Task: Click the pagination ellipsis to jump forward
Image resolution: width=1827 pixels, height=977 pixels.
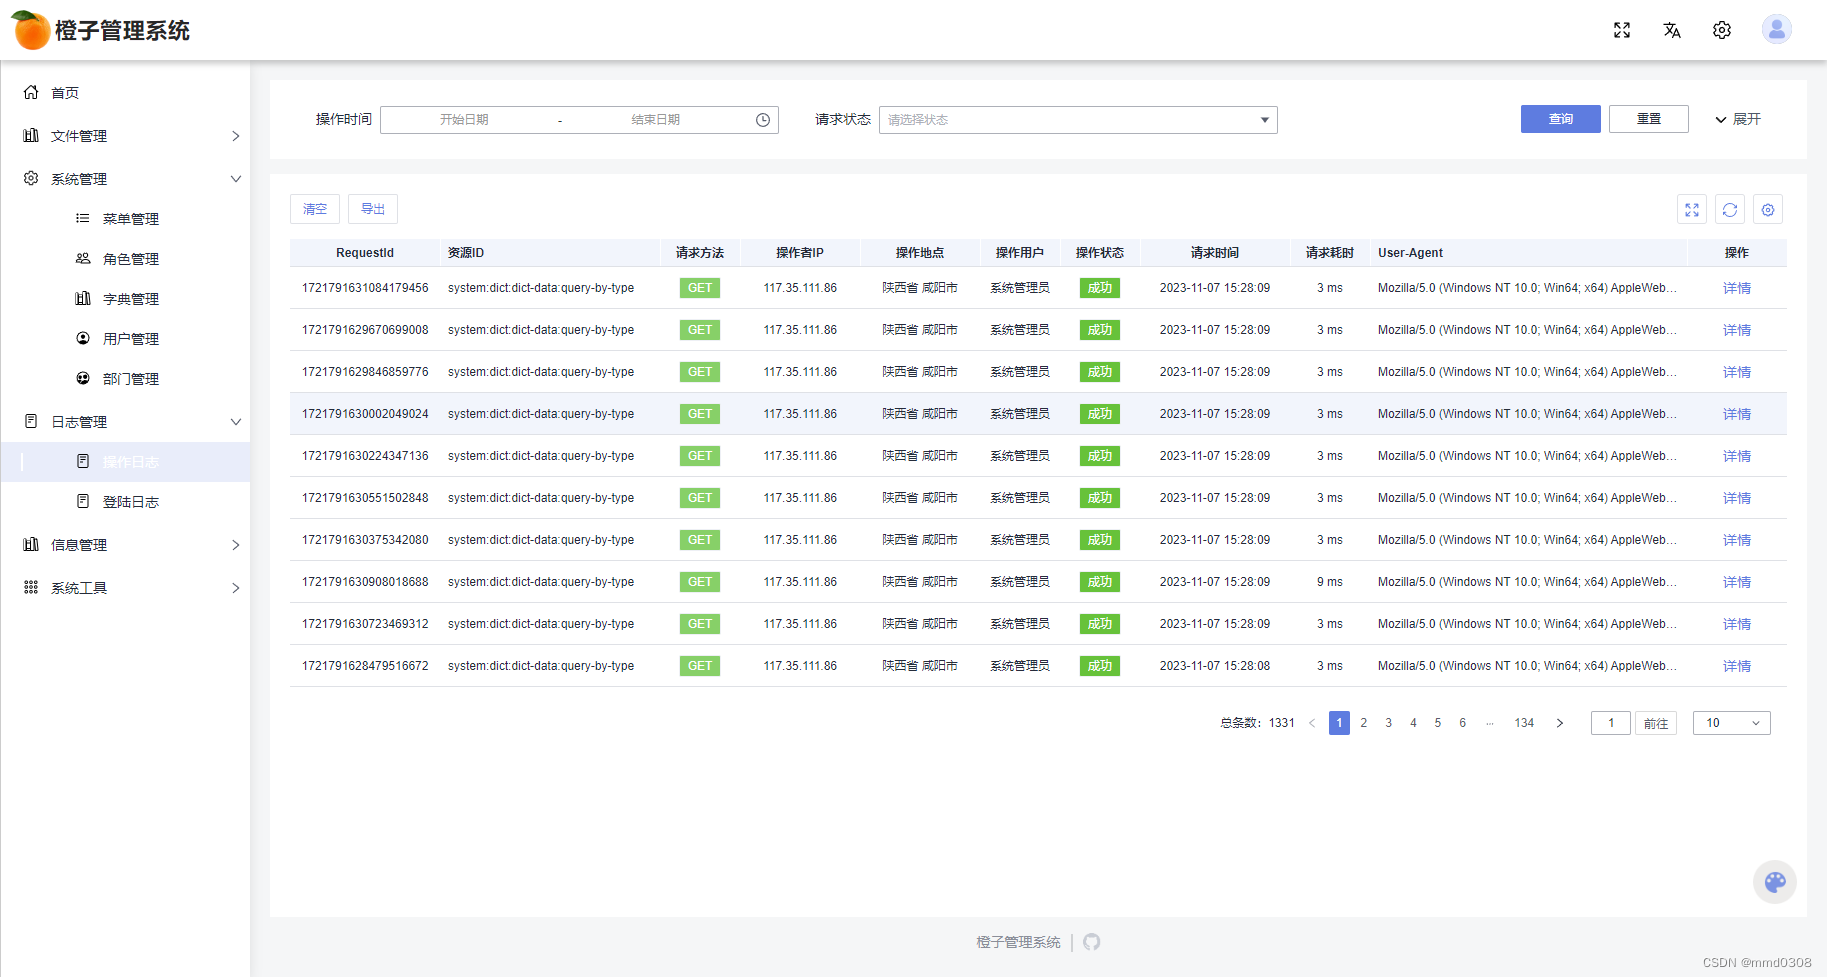Action: click(1490, 723)
